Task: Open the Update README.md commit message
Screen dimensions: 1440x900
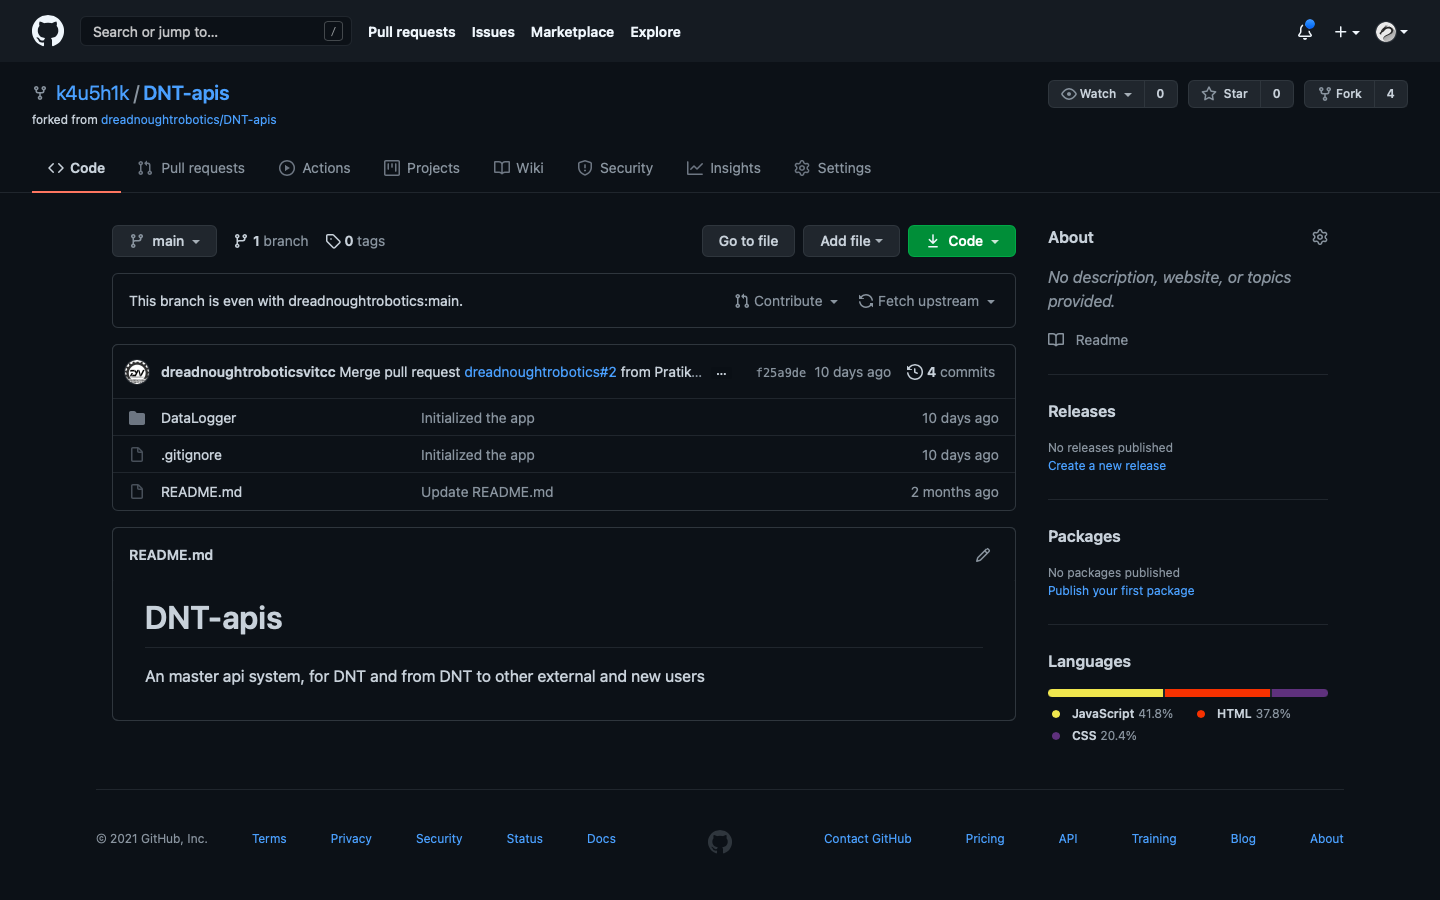Action: pos(487,492)
